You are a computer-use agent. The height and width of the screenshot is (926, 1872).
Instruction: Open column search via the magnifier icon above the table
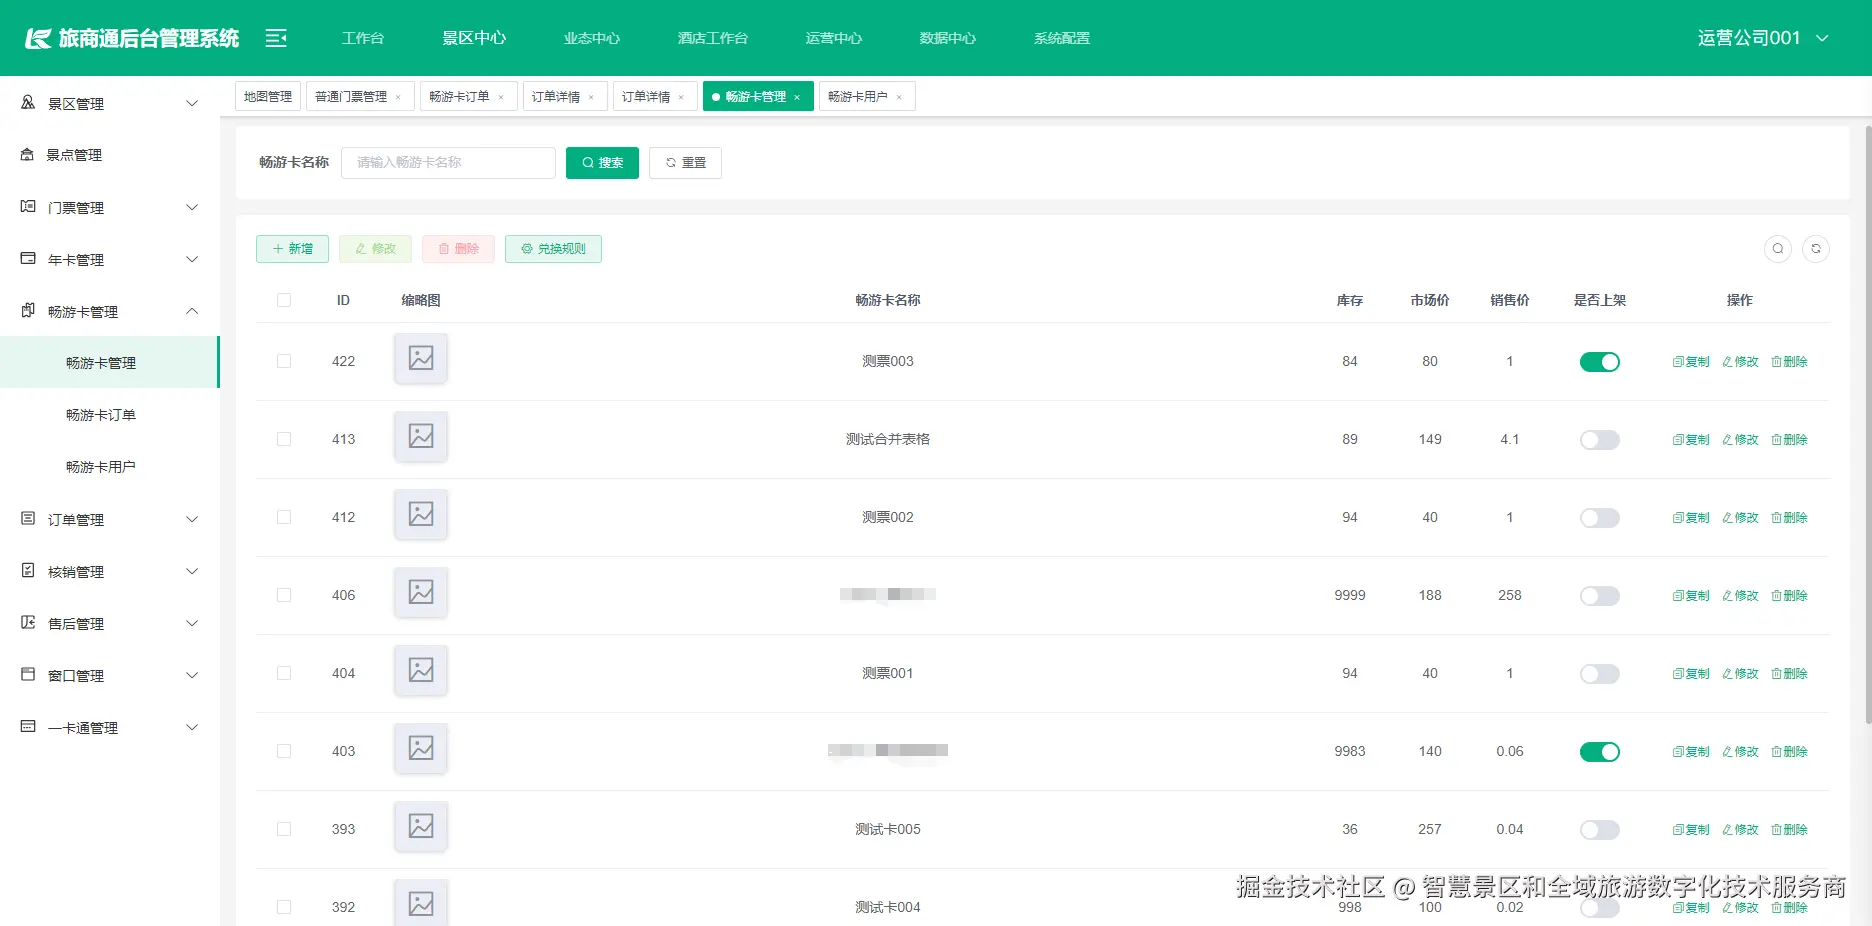coord(1777,248)
